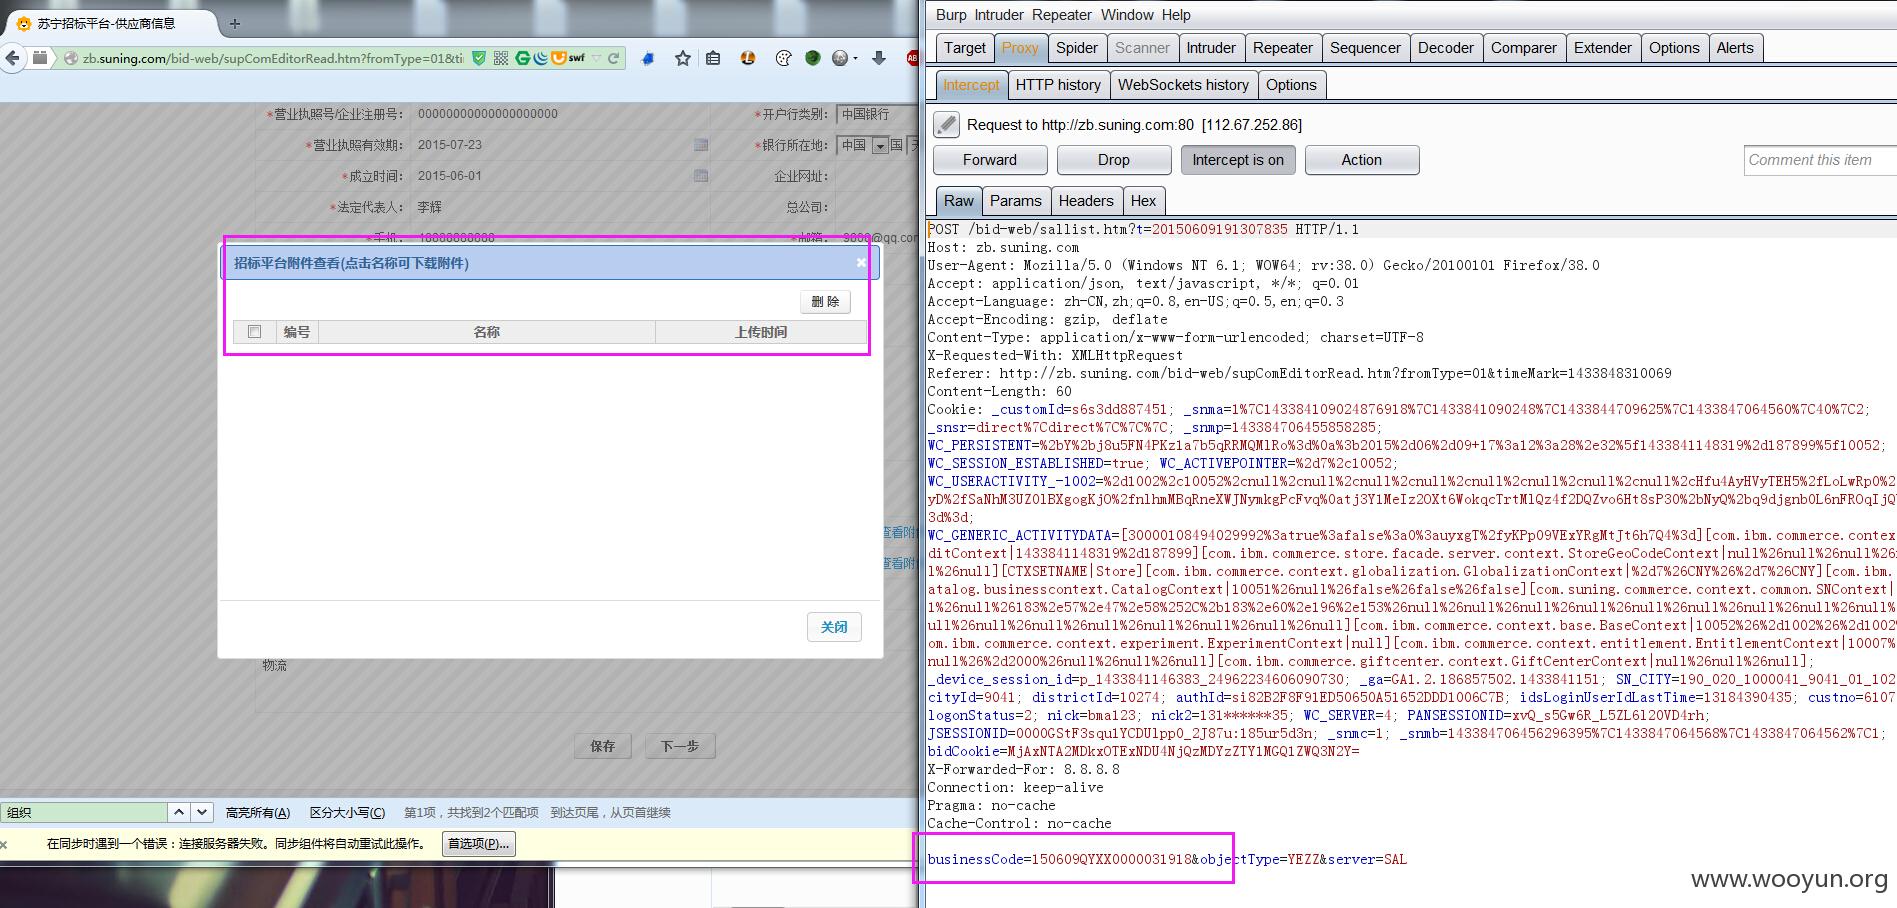This screenshot has width=1897, height=908.
Task: Click the 保存 button on the form
Action: tap(602, 746)
